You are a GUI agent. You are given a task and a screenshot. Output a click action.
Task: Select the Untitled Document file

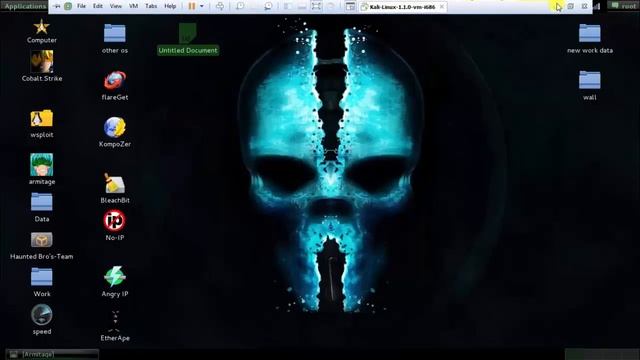click(188, 33)
